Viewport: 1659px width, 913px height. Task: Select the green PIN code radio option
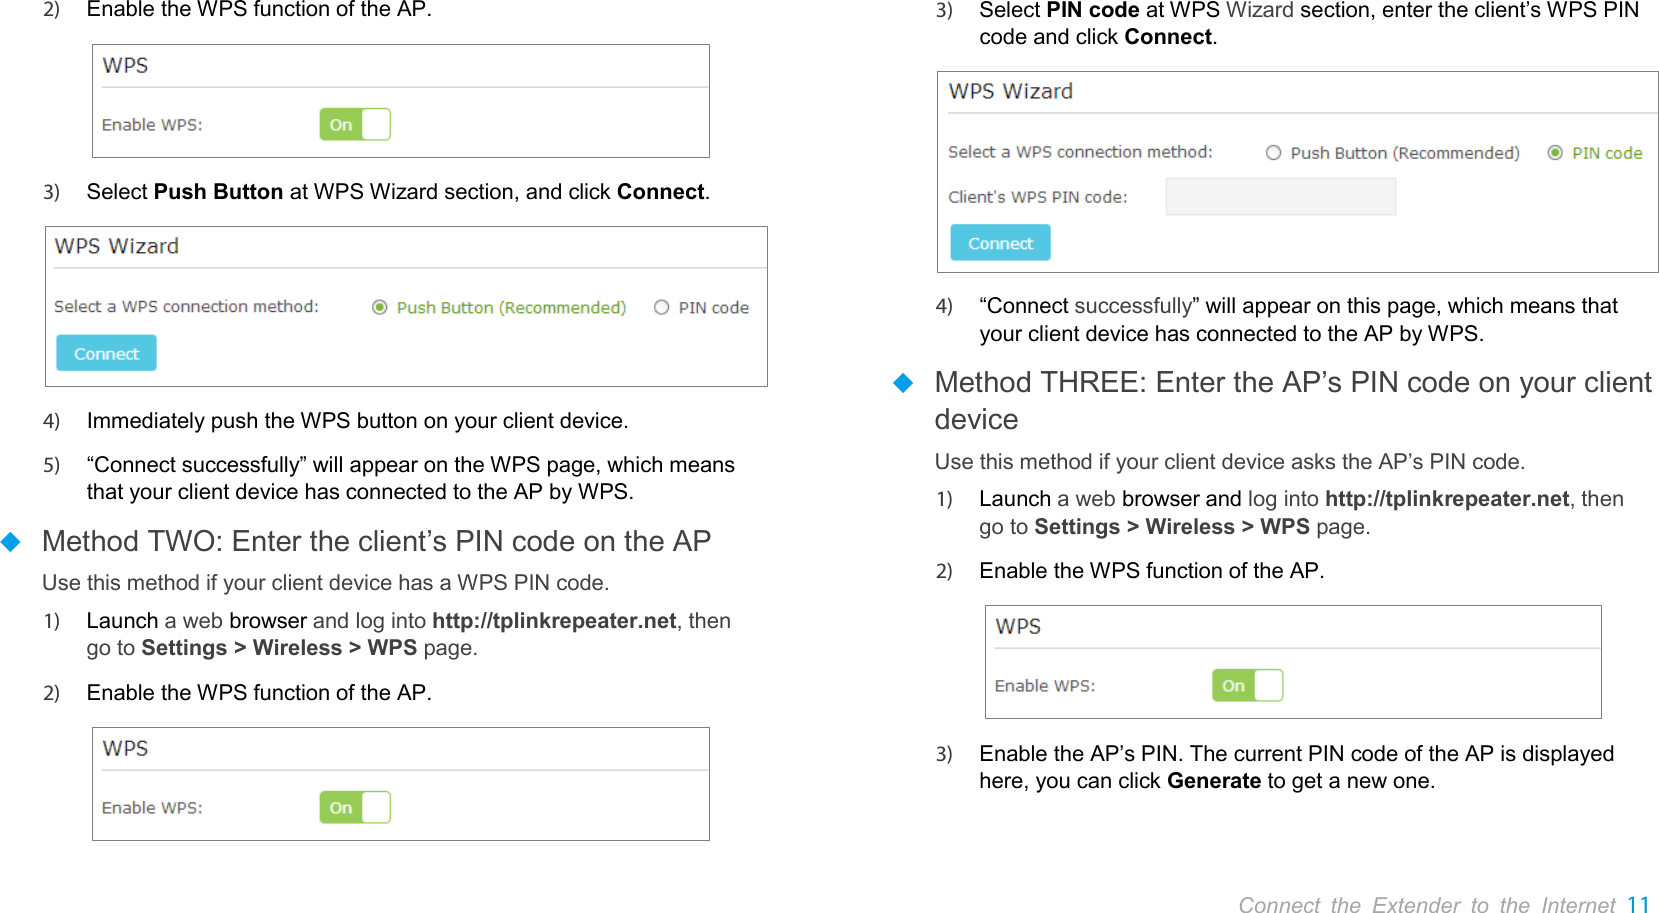(1555, 153)
